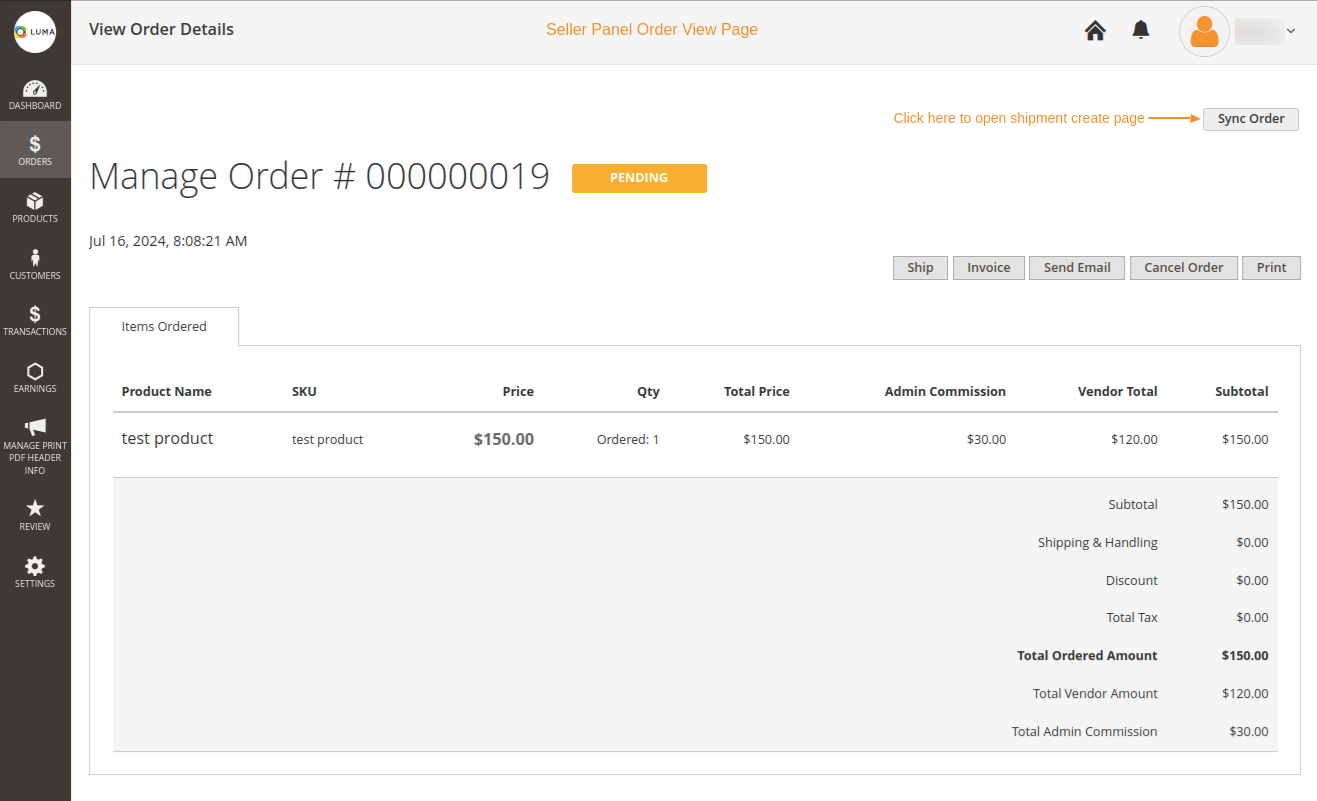Image resolution: width=1317 pixels, height=801 pixels.
Task: Expand the account dropdown menu
Action: pyautogui.click(x=1291, y=31)
